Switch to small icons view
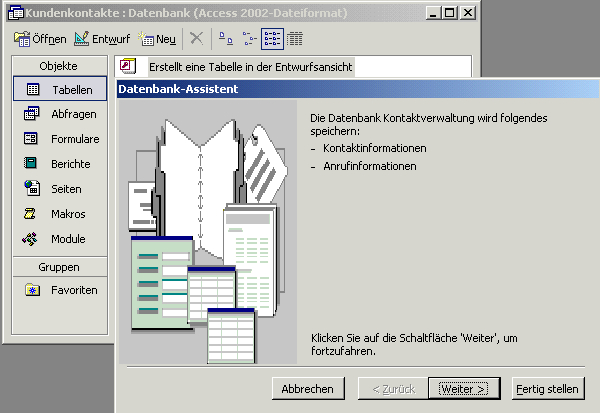This screenshot has width=600, height=413. (x=249, y=39)
